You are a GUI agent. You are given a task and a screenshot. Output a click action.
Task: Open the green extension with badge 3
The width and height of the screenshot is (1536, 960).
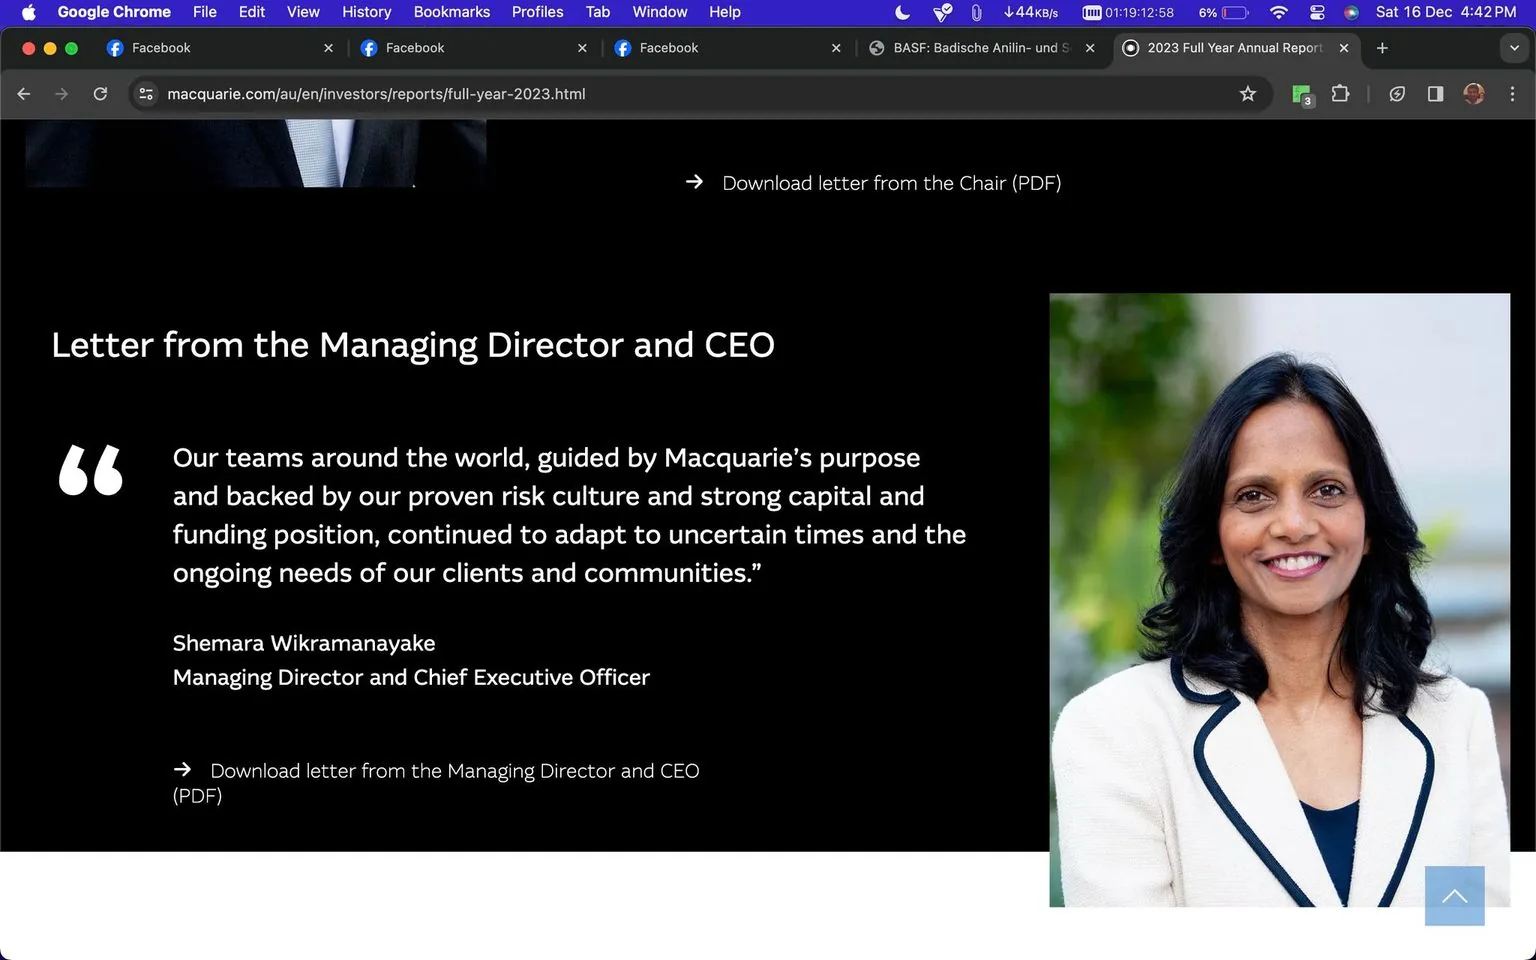[1301, 93]
